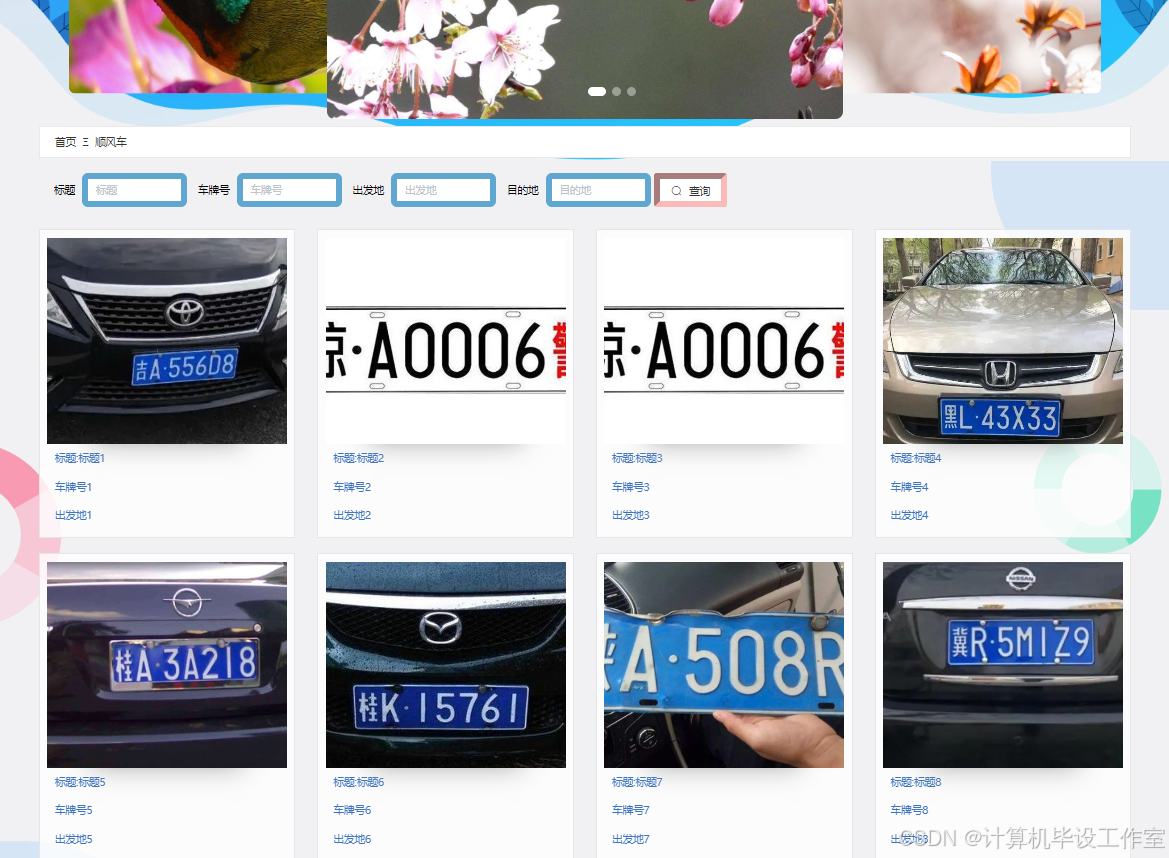
Task: Select the third carousel indicator dot
Action: pos(631,92)
